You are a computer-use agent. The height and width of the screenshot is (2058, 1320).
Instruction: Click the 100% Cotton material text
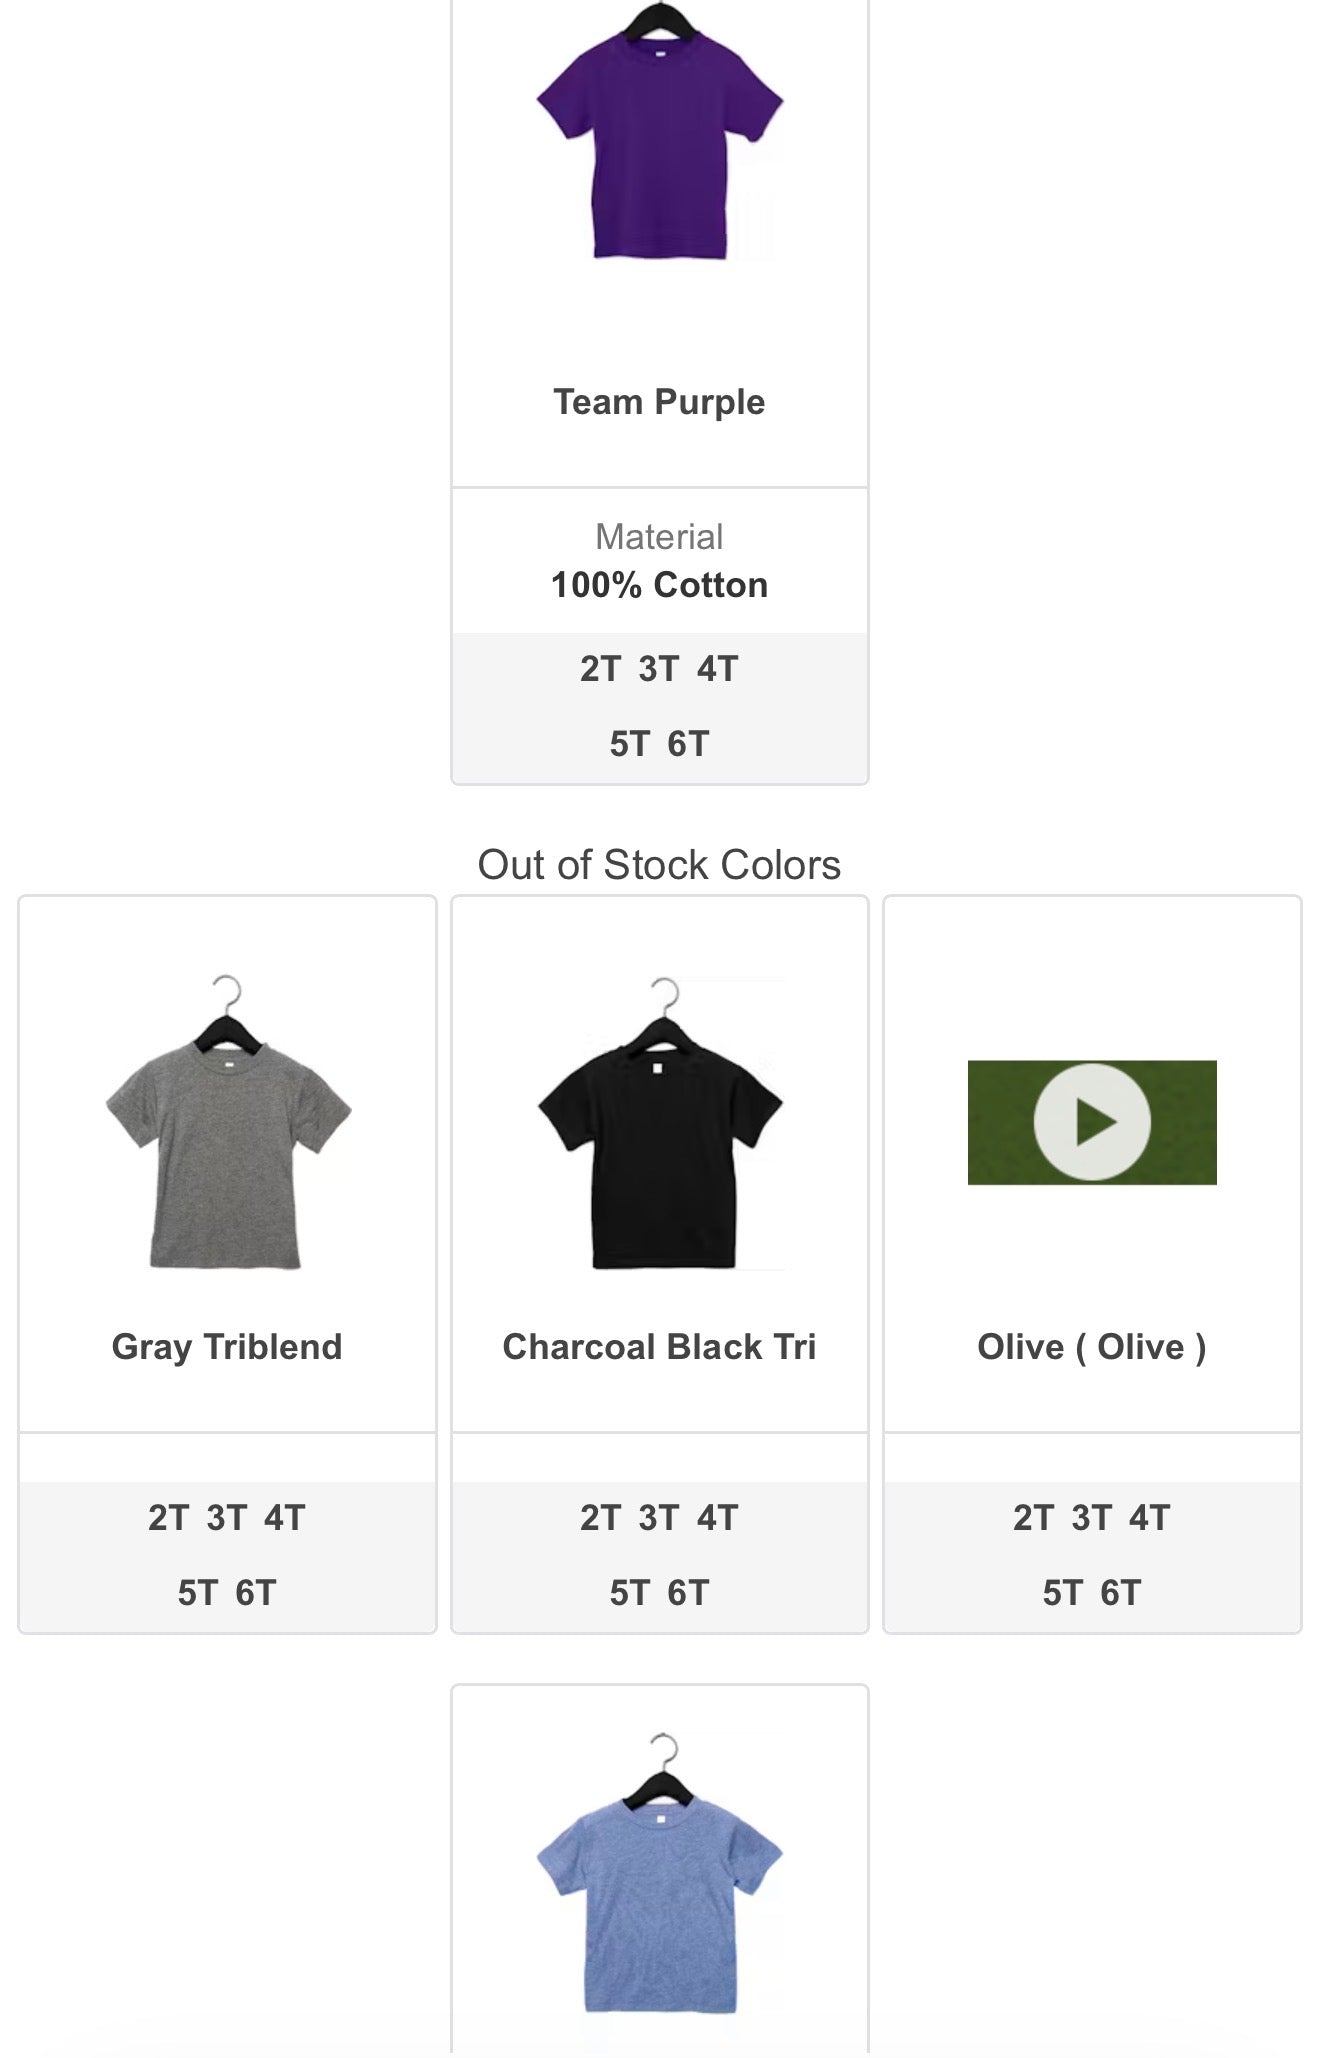[659, 585]
